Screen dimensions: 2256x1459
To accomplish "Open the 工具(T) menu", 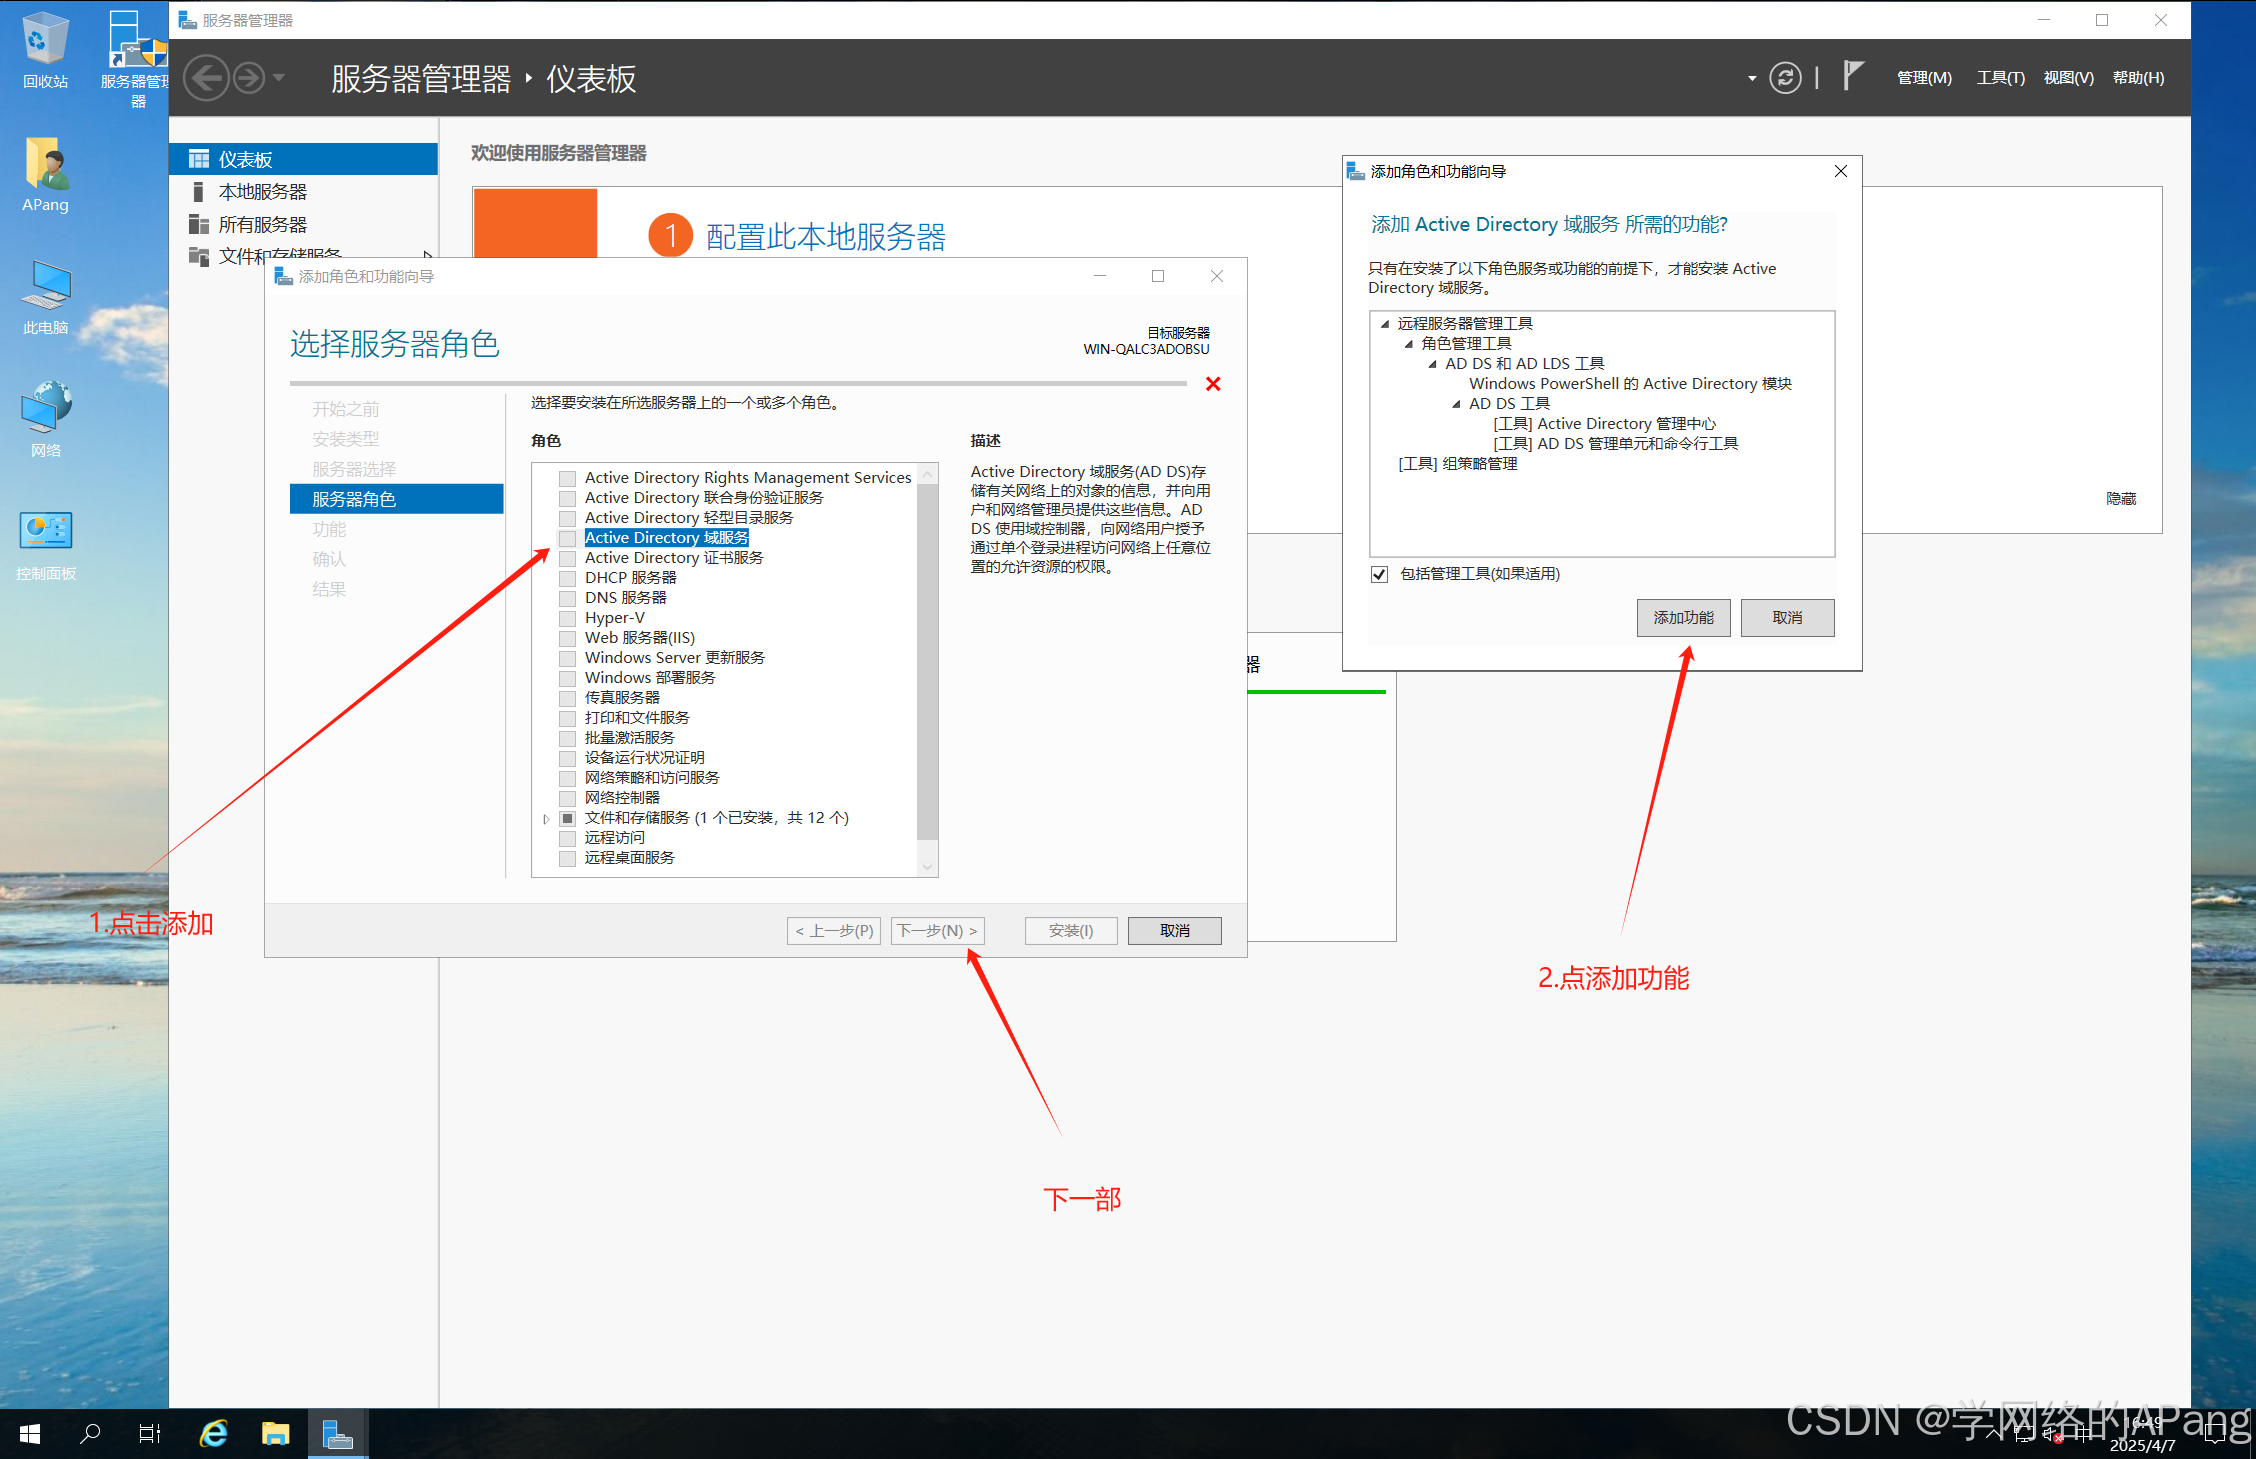I will pyautogui.click(x=2000, y=78).
